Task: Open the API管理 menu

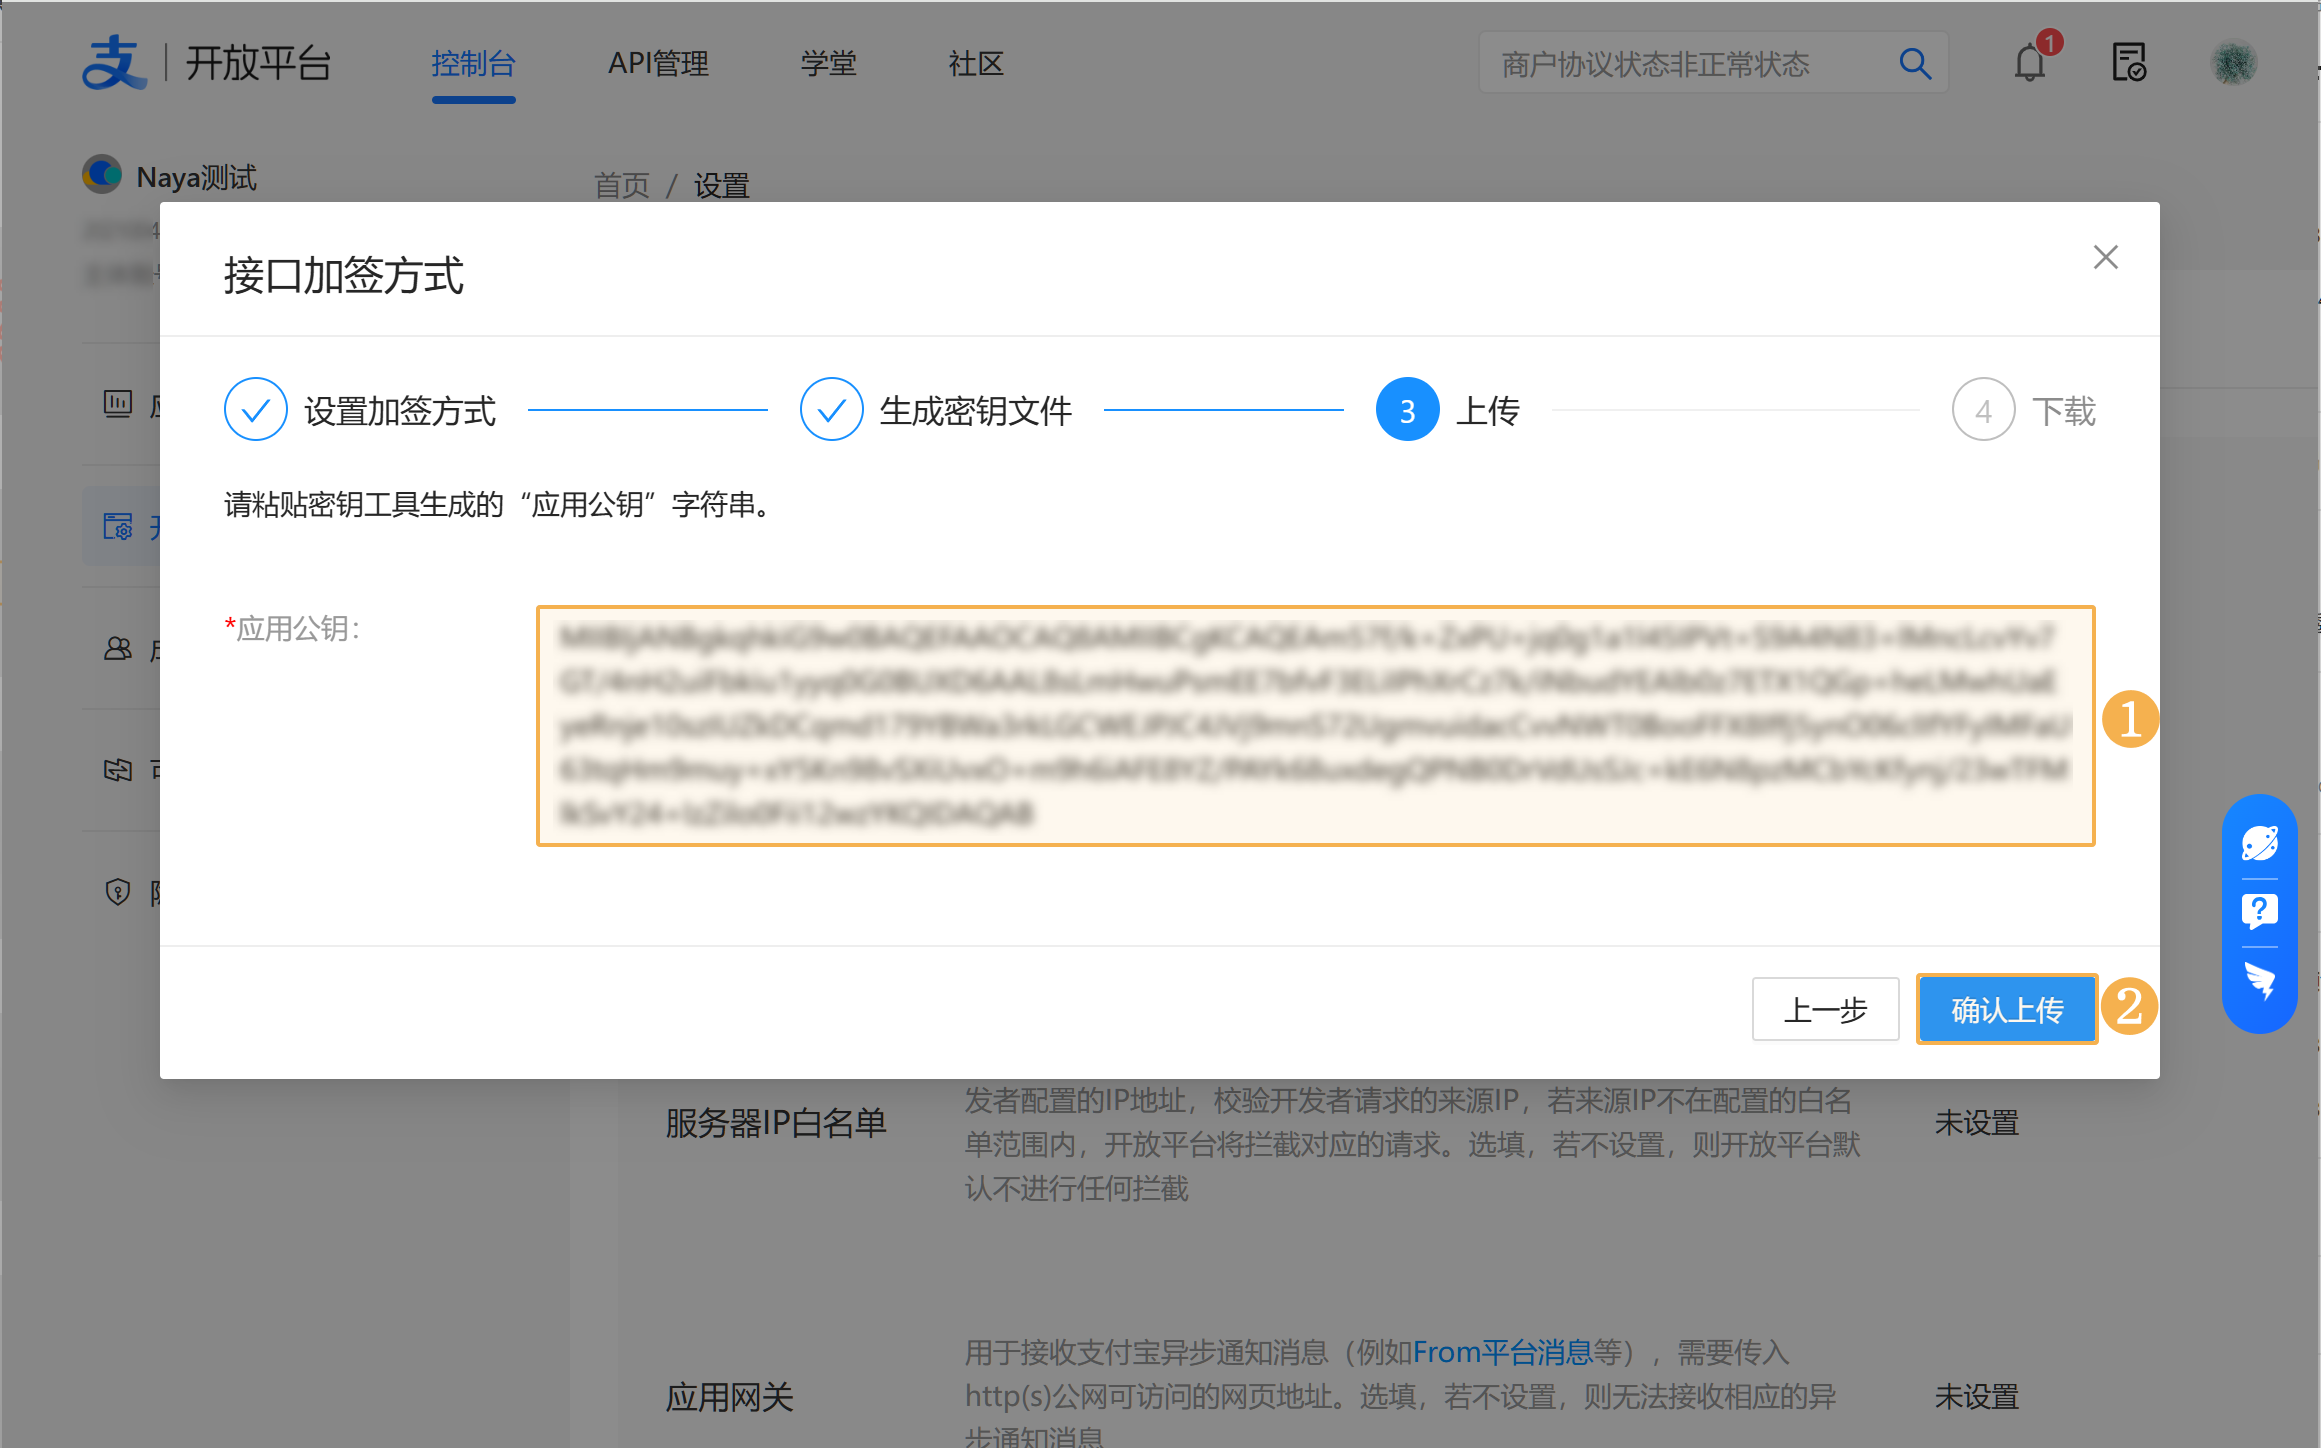Action: 658,64
